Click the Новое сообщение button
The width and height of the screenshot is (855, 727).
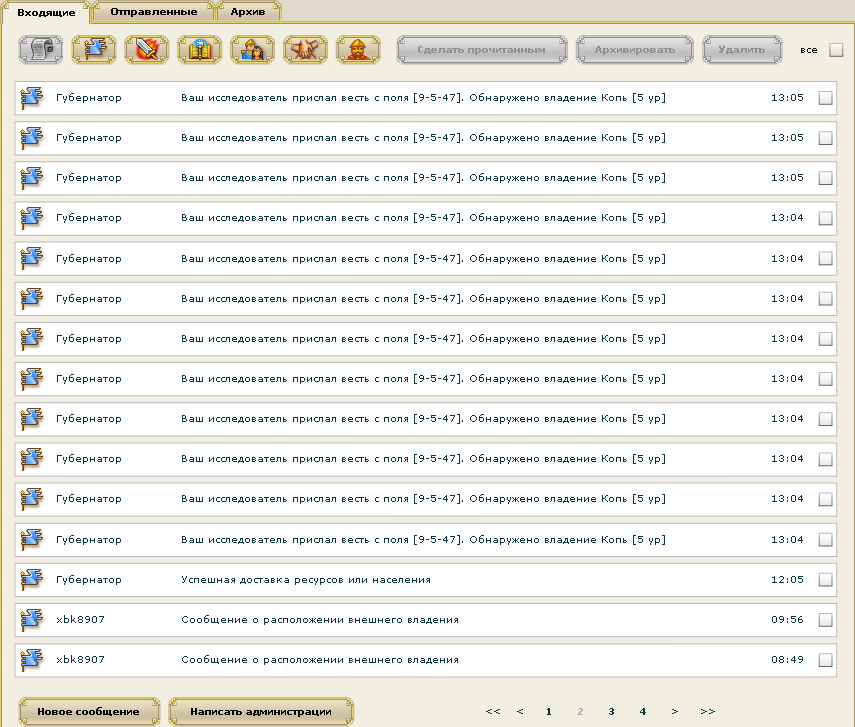(x=88, y=711)
